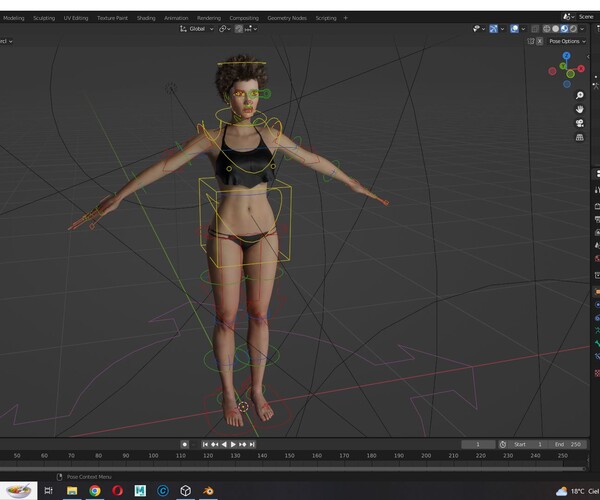The height and width of the screenshot is (500, 600).
Task: Open Windows Task View icon
Action: pos(49,490)
